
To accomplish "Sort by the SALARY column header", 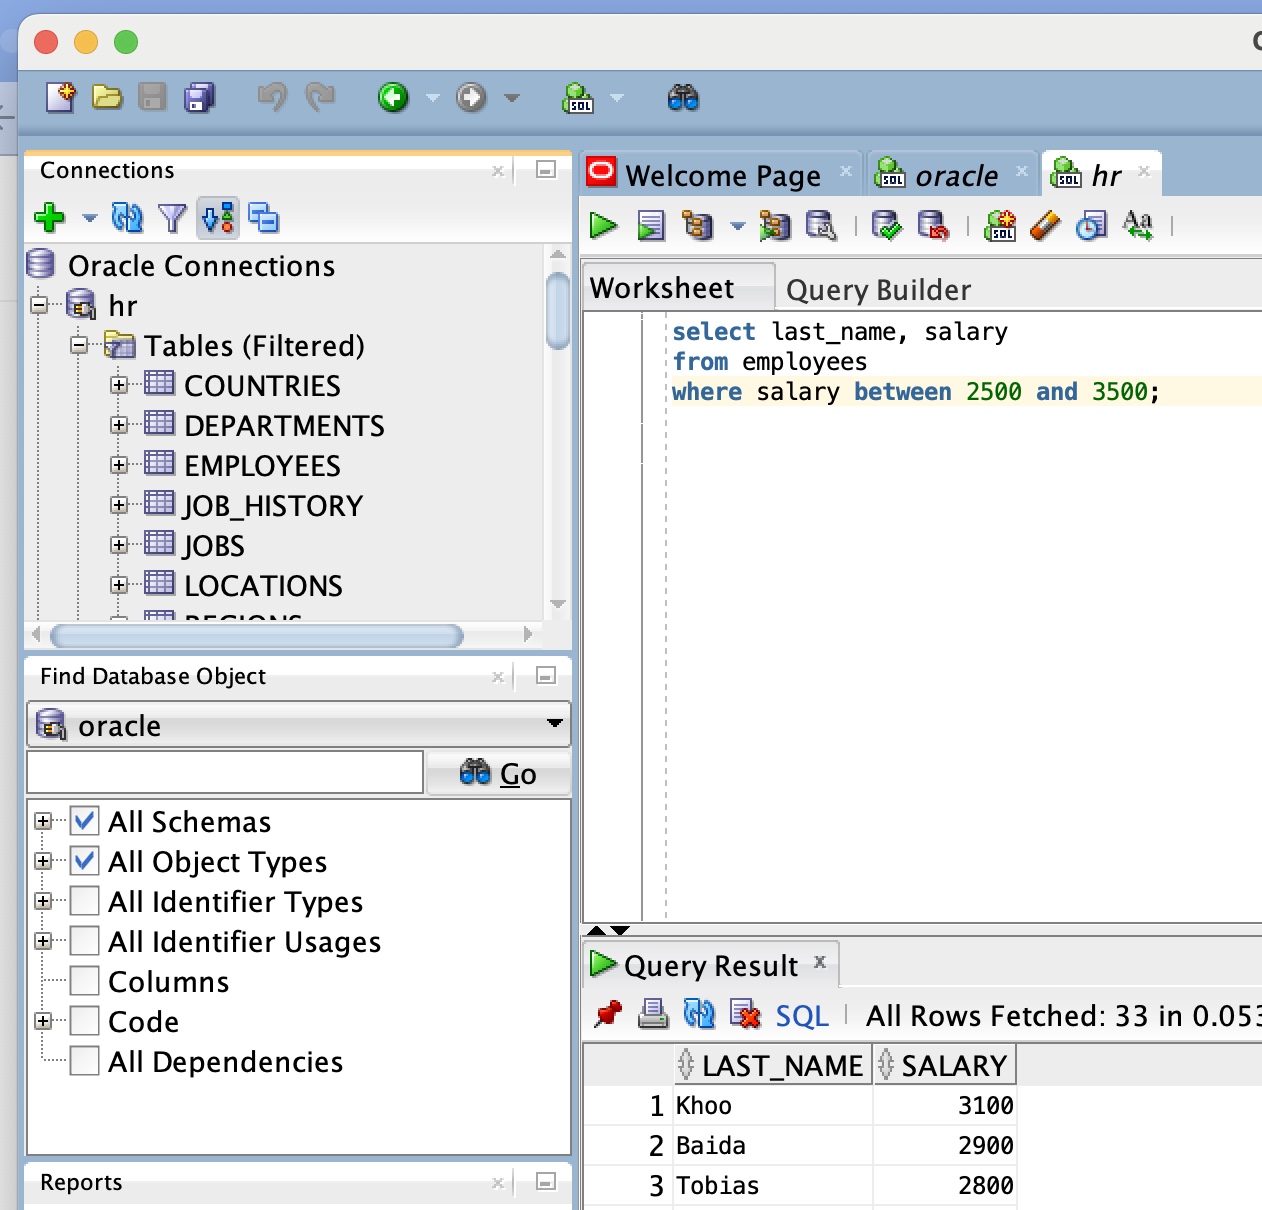I will tap(945, 1065).
